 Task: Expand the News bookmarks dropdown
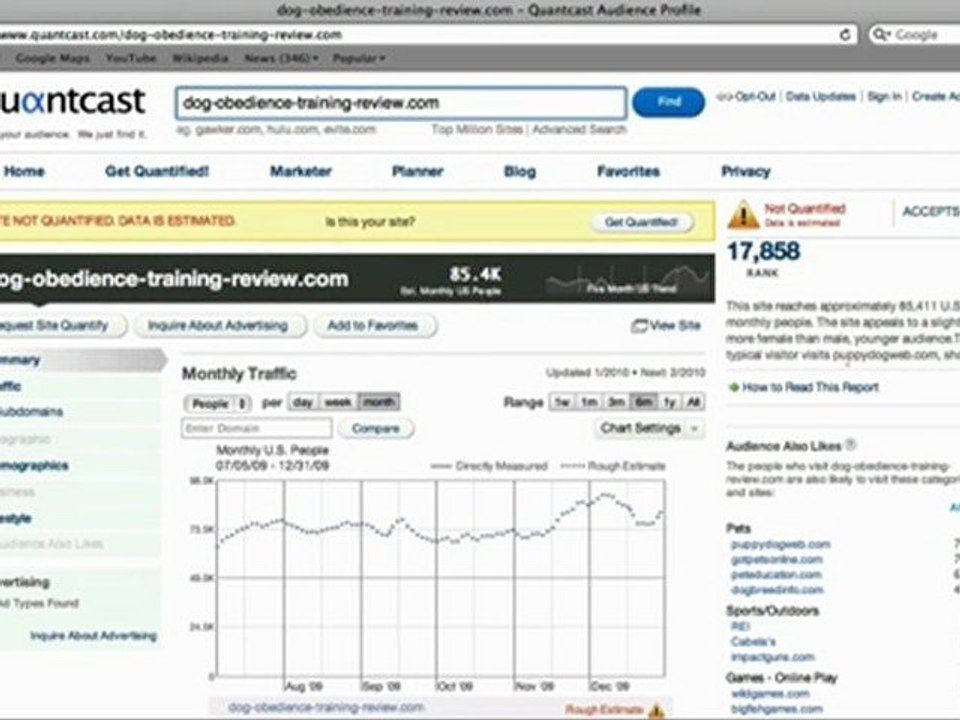click(x=281, y=58)
